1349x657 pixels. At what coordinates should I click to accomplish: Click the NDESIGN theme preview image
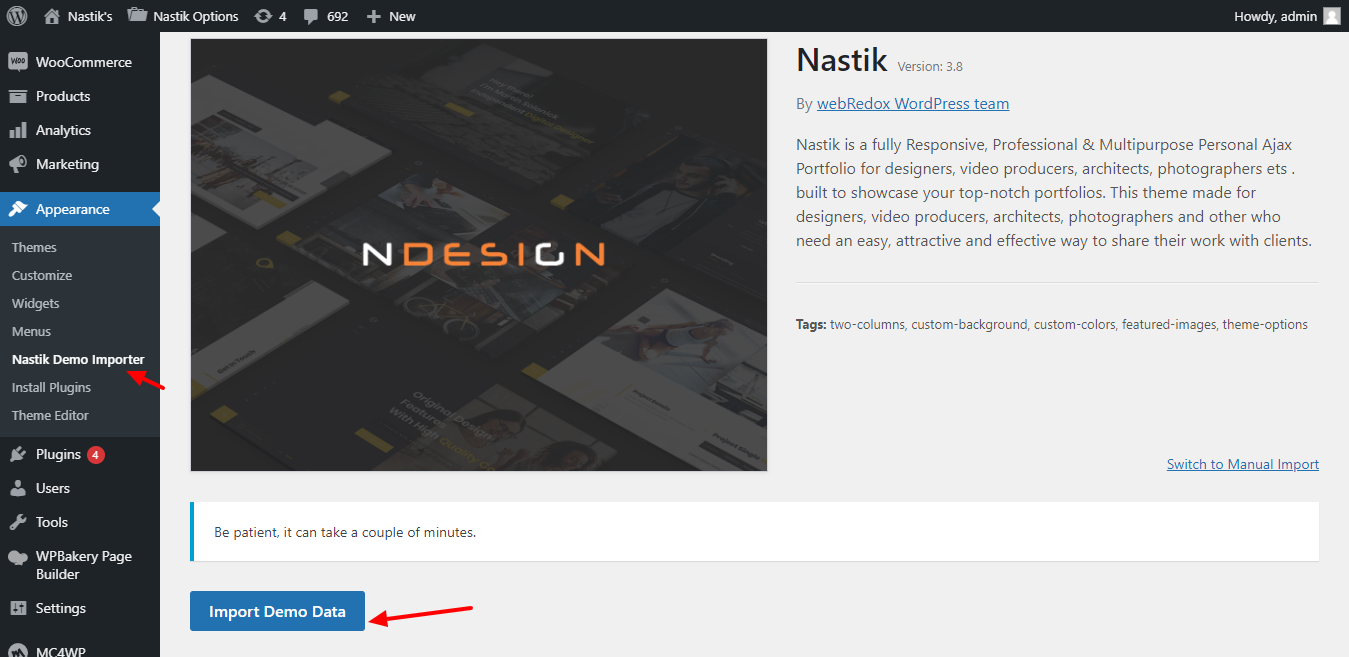click(x=479, y=255)
